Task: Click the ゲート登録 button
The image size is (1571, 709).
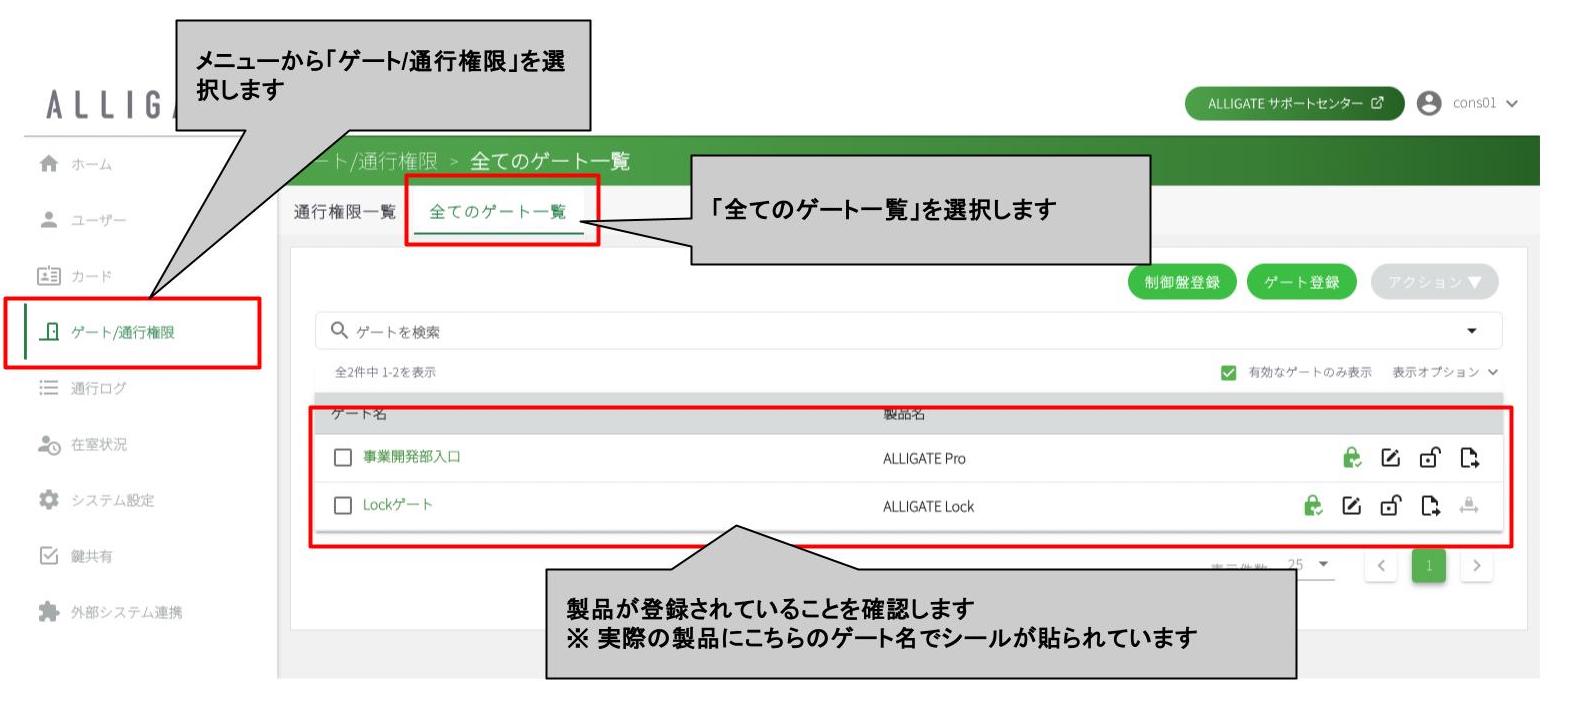Action: click(1301, 282)
